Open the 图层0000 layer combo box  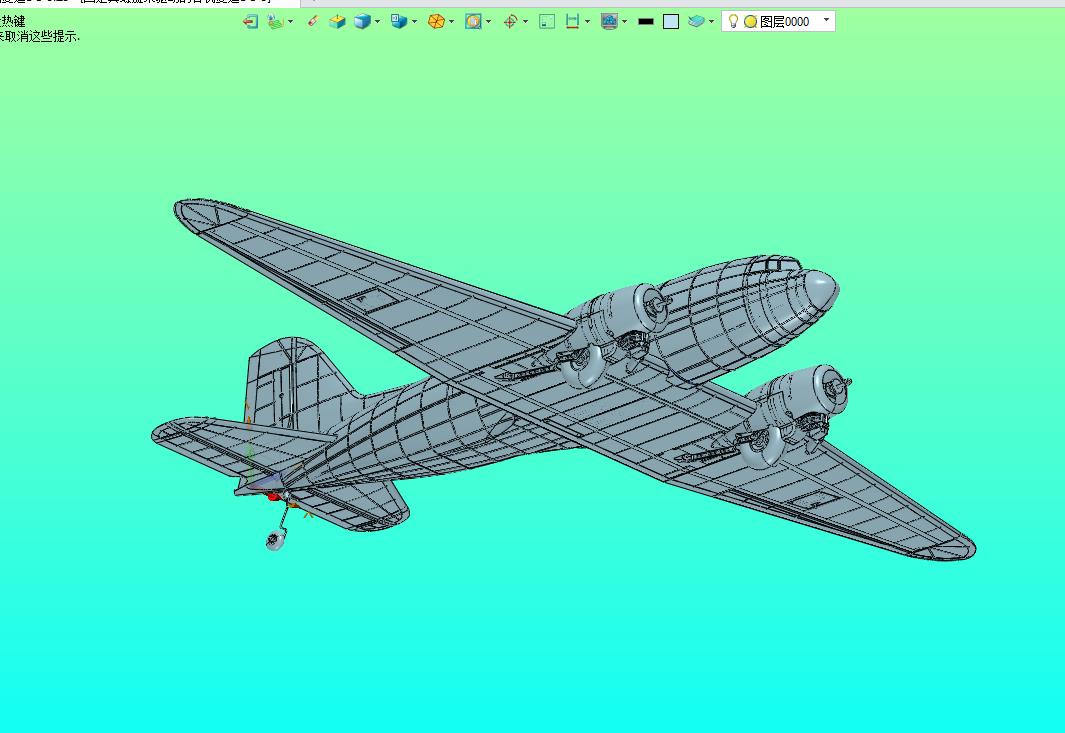(x=778, y=21)
